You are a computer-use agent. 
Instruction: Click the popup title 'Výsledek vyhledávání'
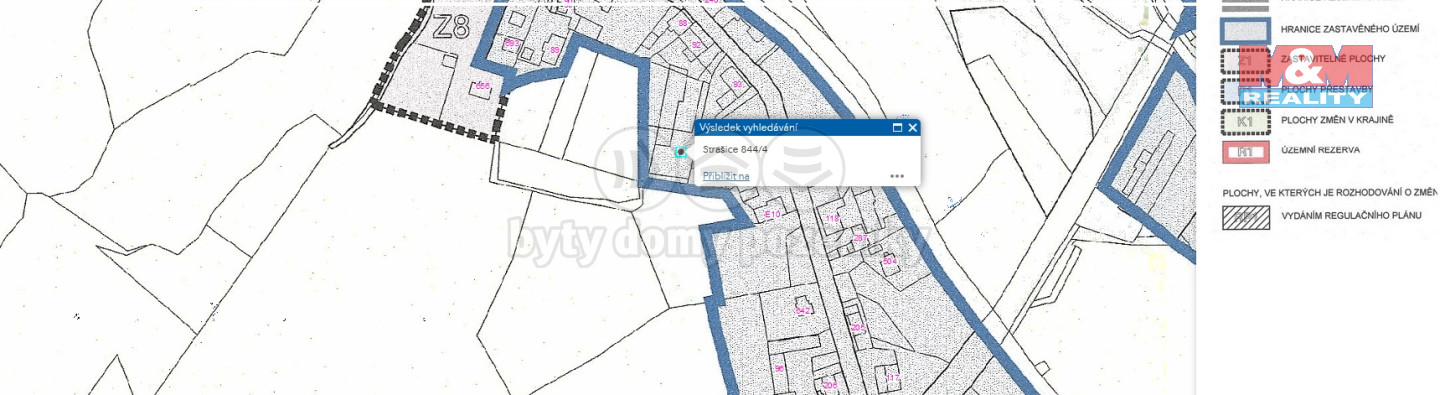pos(747,128)
